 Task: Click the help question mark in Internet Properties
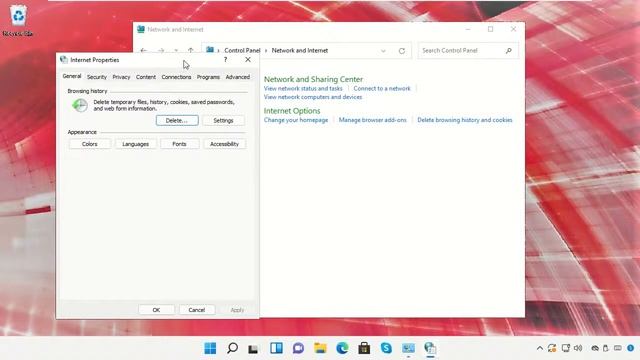(x=225, y=60)
